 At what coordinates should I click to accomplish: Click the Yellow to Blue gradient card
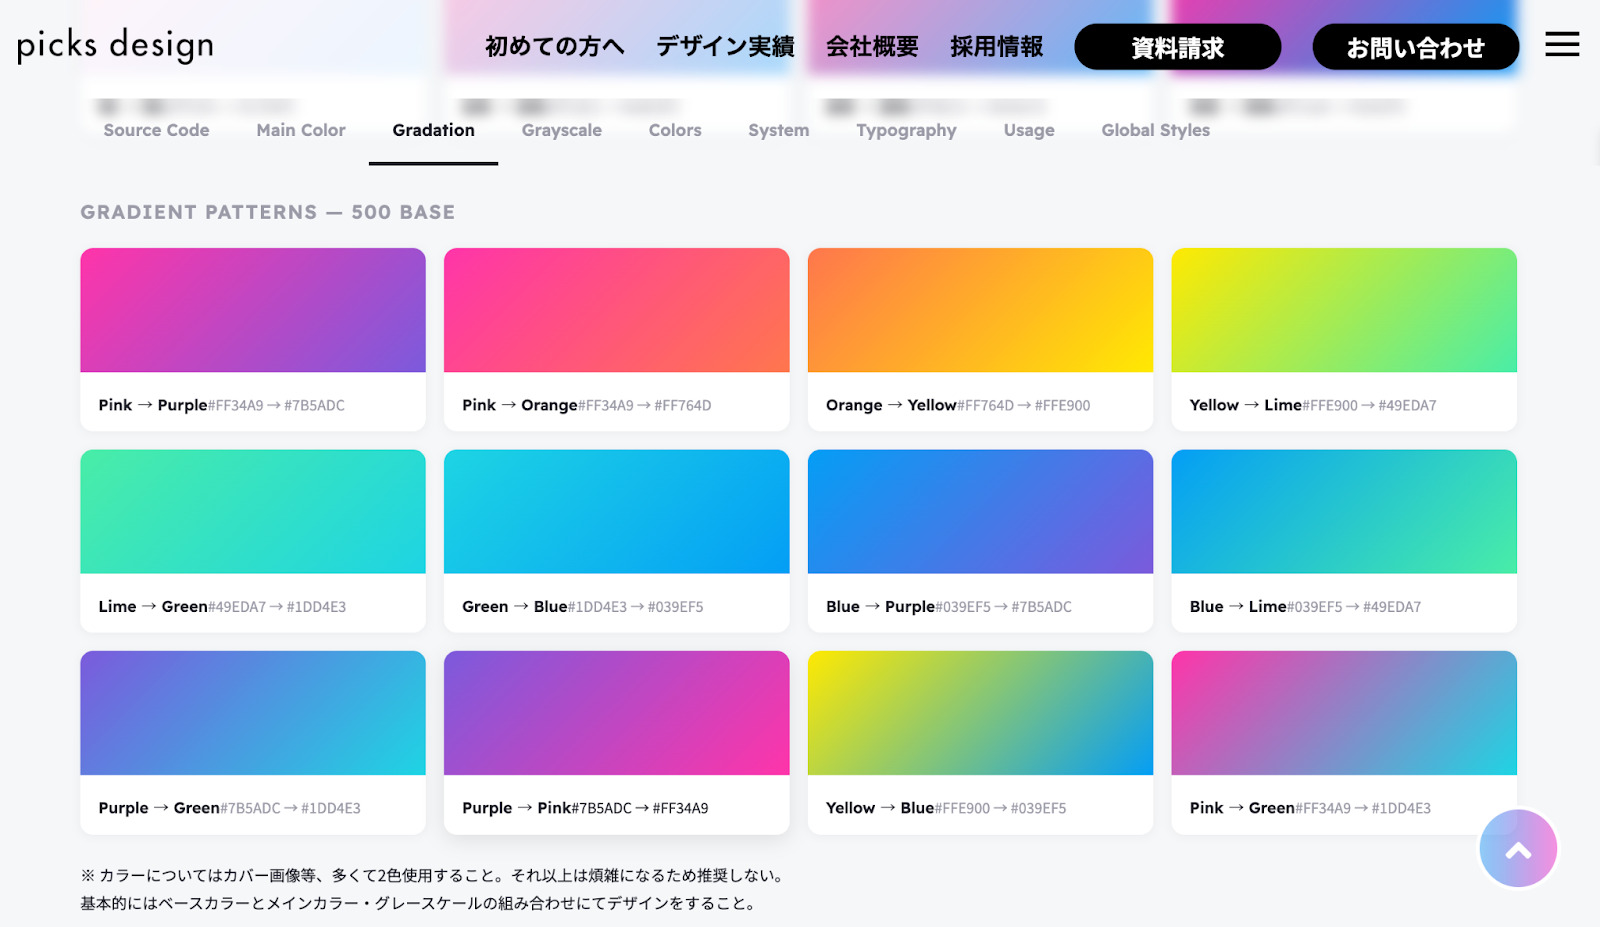tap(980, 712)
